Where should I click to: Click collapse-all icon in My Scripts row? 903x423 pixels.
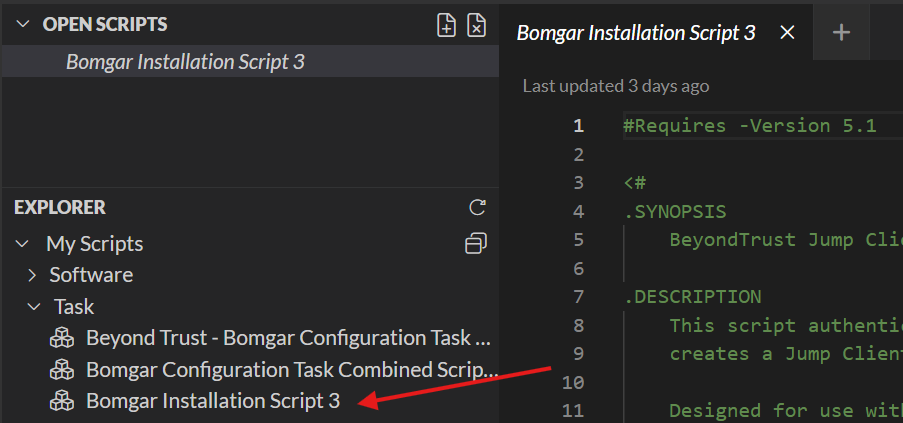pyautogui.click(x=477, y=243)
